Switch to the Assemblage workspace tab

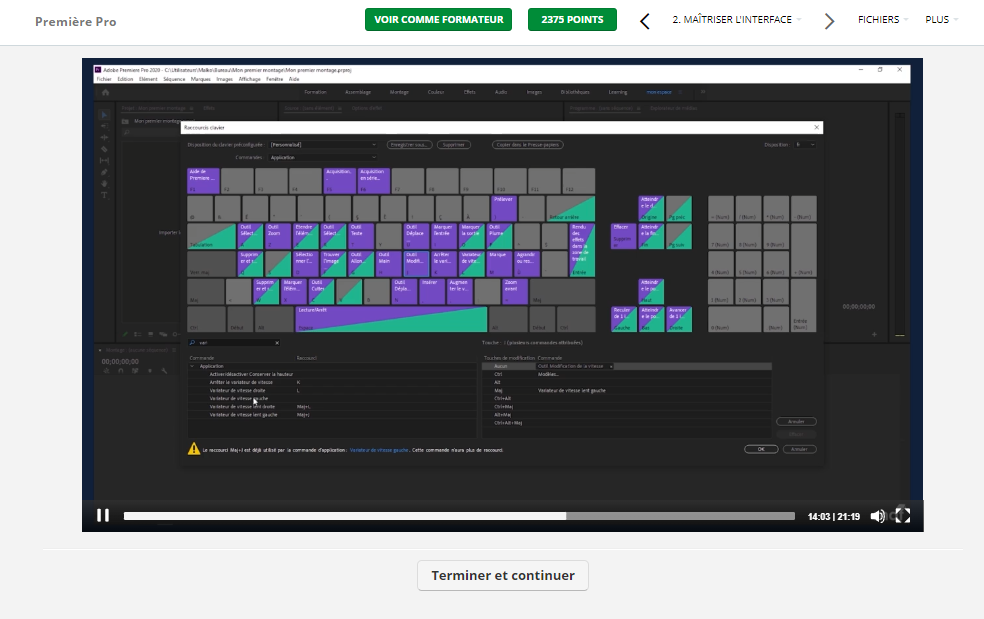(x=358, y=92)
